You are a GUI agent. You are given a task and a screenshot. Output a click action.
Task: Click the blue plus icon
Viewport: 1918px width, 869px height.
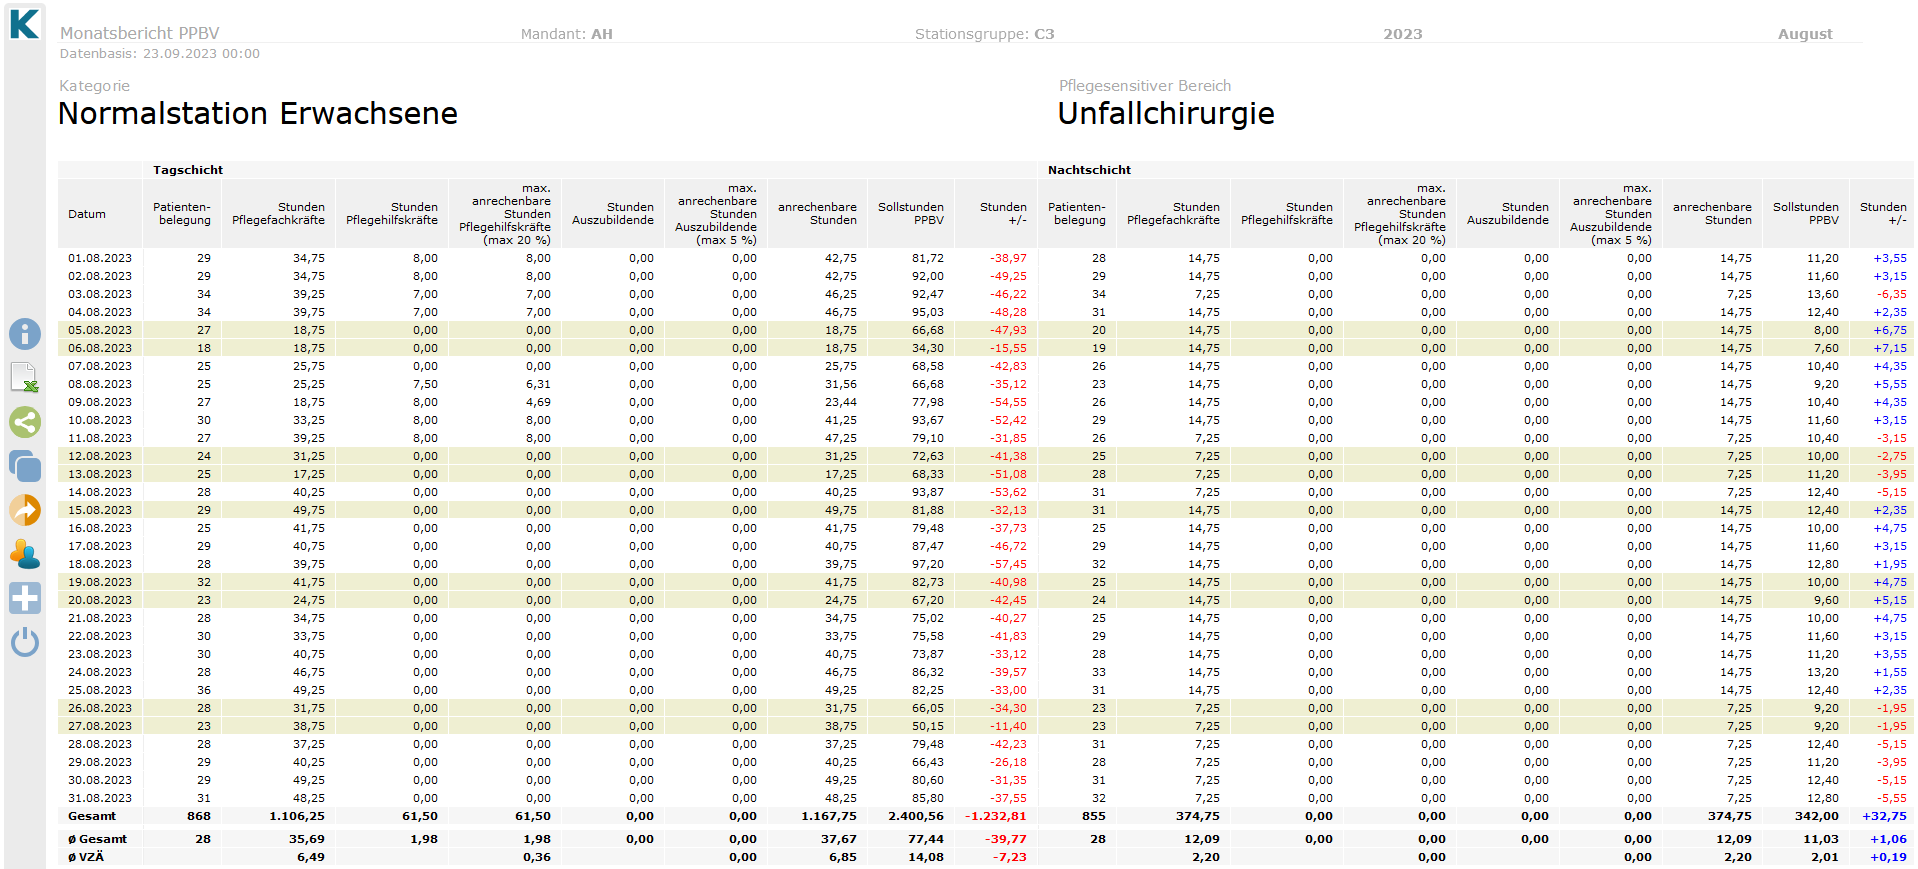pos(25,598)
